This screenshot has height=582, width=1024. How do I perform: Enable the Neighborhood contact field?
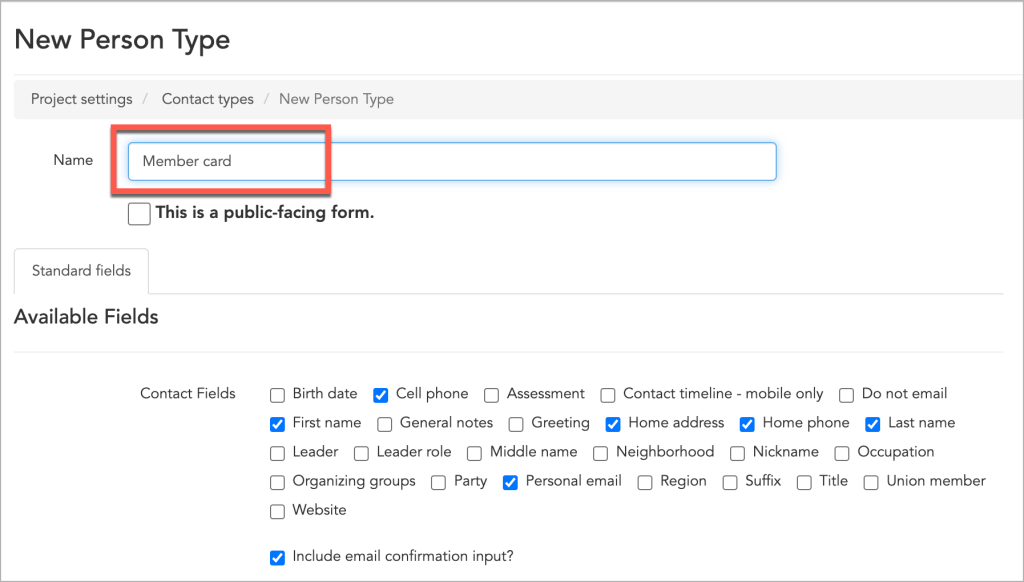click(600, 453)
